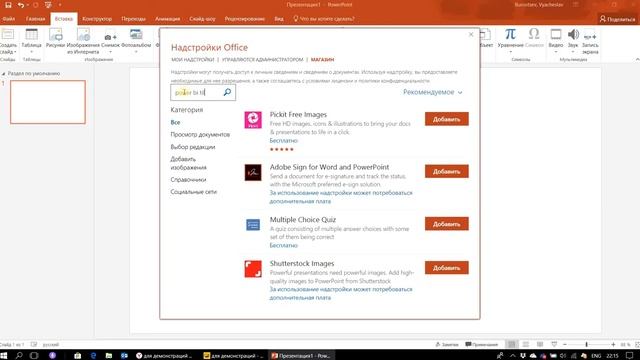Collapse the ribbon with the chevron
This screenshot has width=640, height=360.
pos(637,60)
